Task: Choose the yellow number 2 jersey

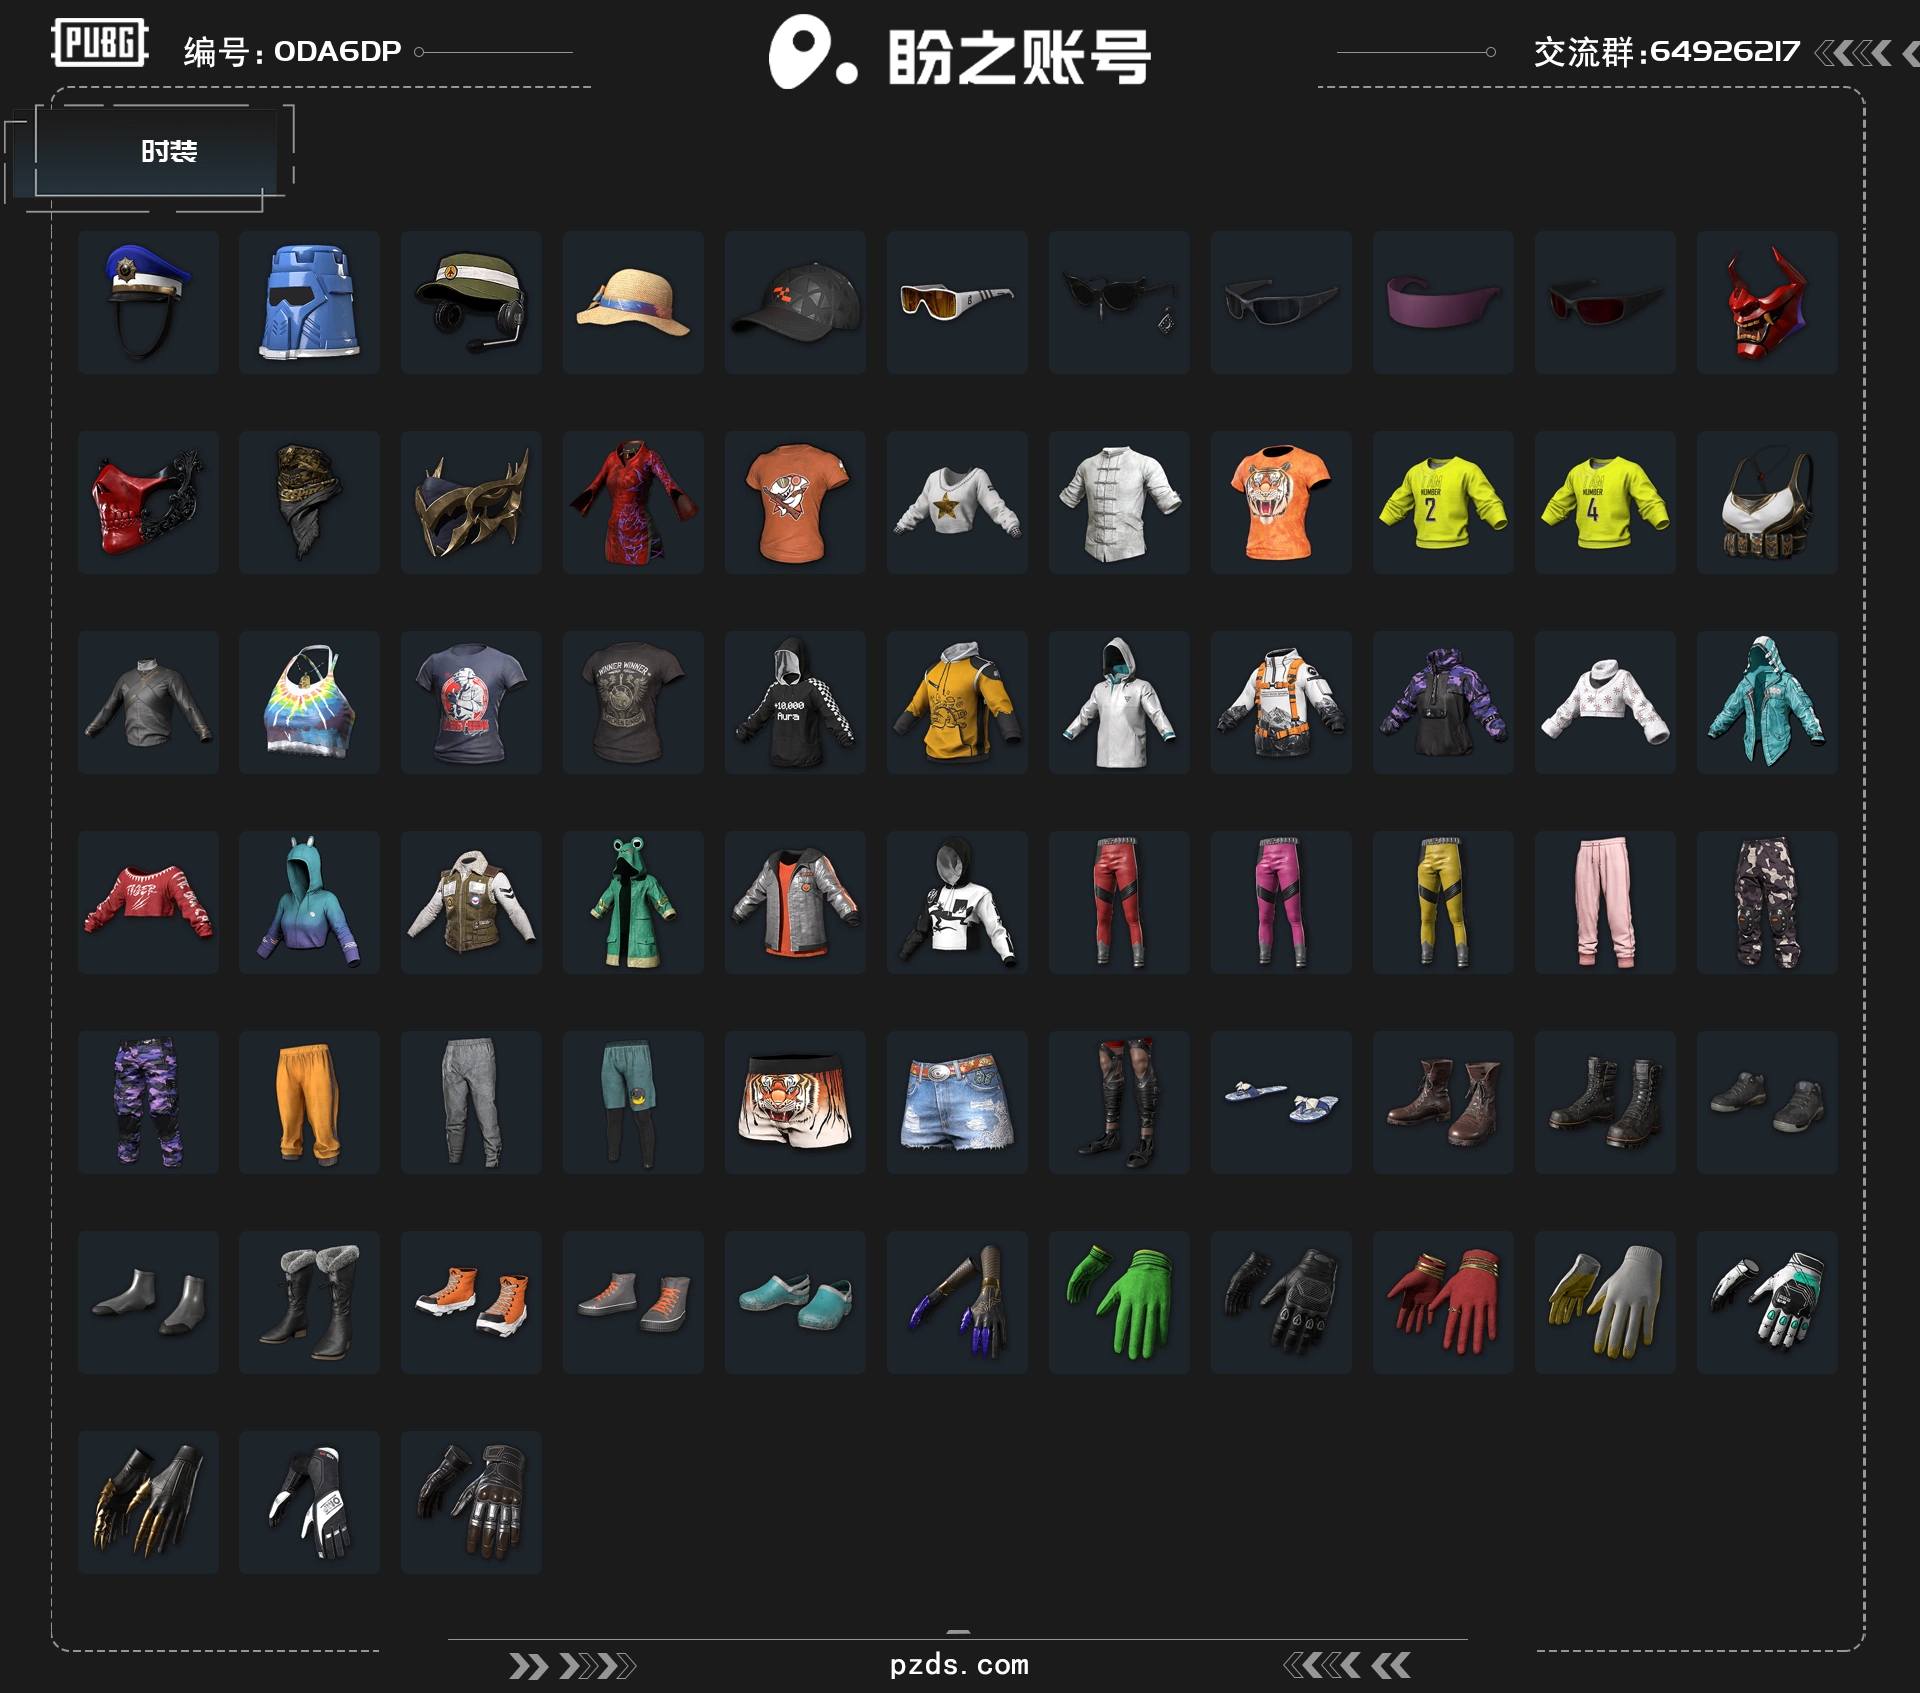Action: click(x=1443, y=502)
